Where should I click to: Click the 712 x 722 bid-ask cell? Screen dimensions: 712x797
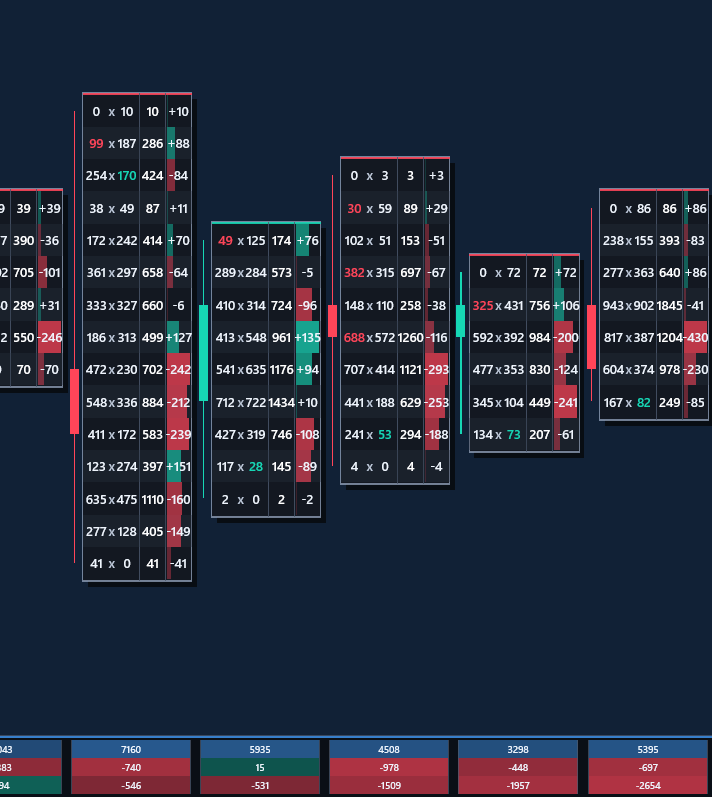click(240, 402)
